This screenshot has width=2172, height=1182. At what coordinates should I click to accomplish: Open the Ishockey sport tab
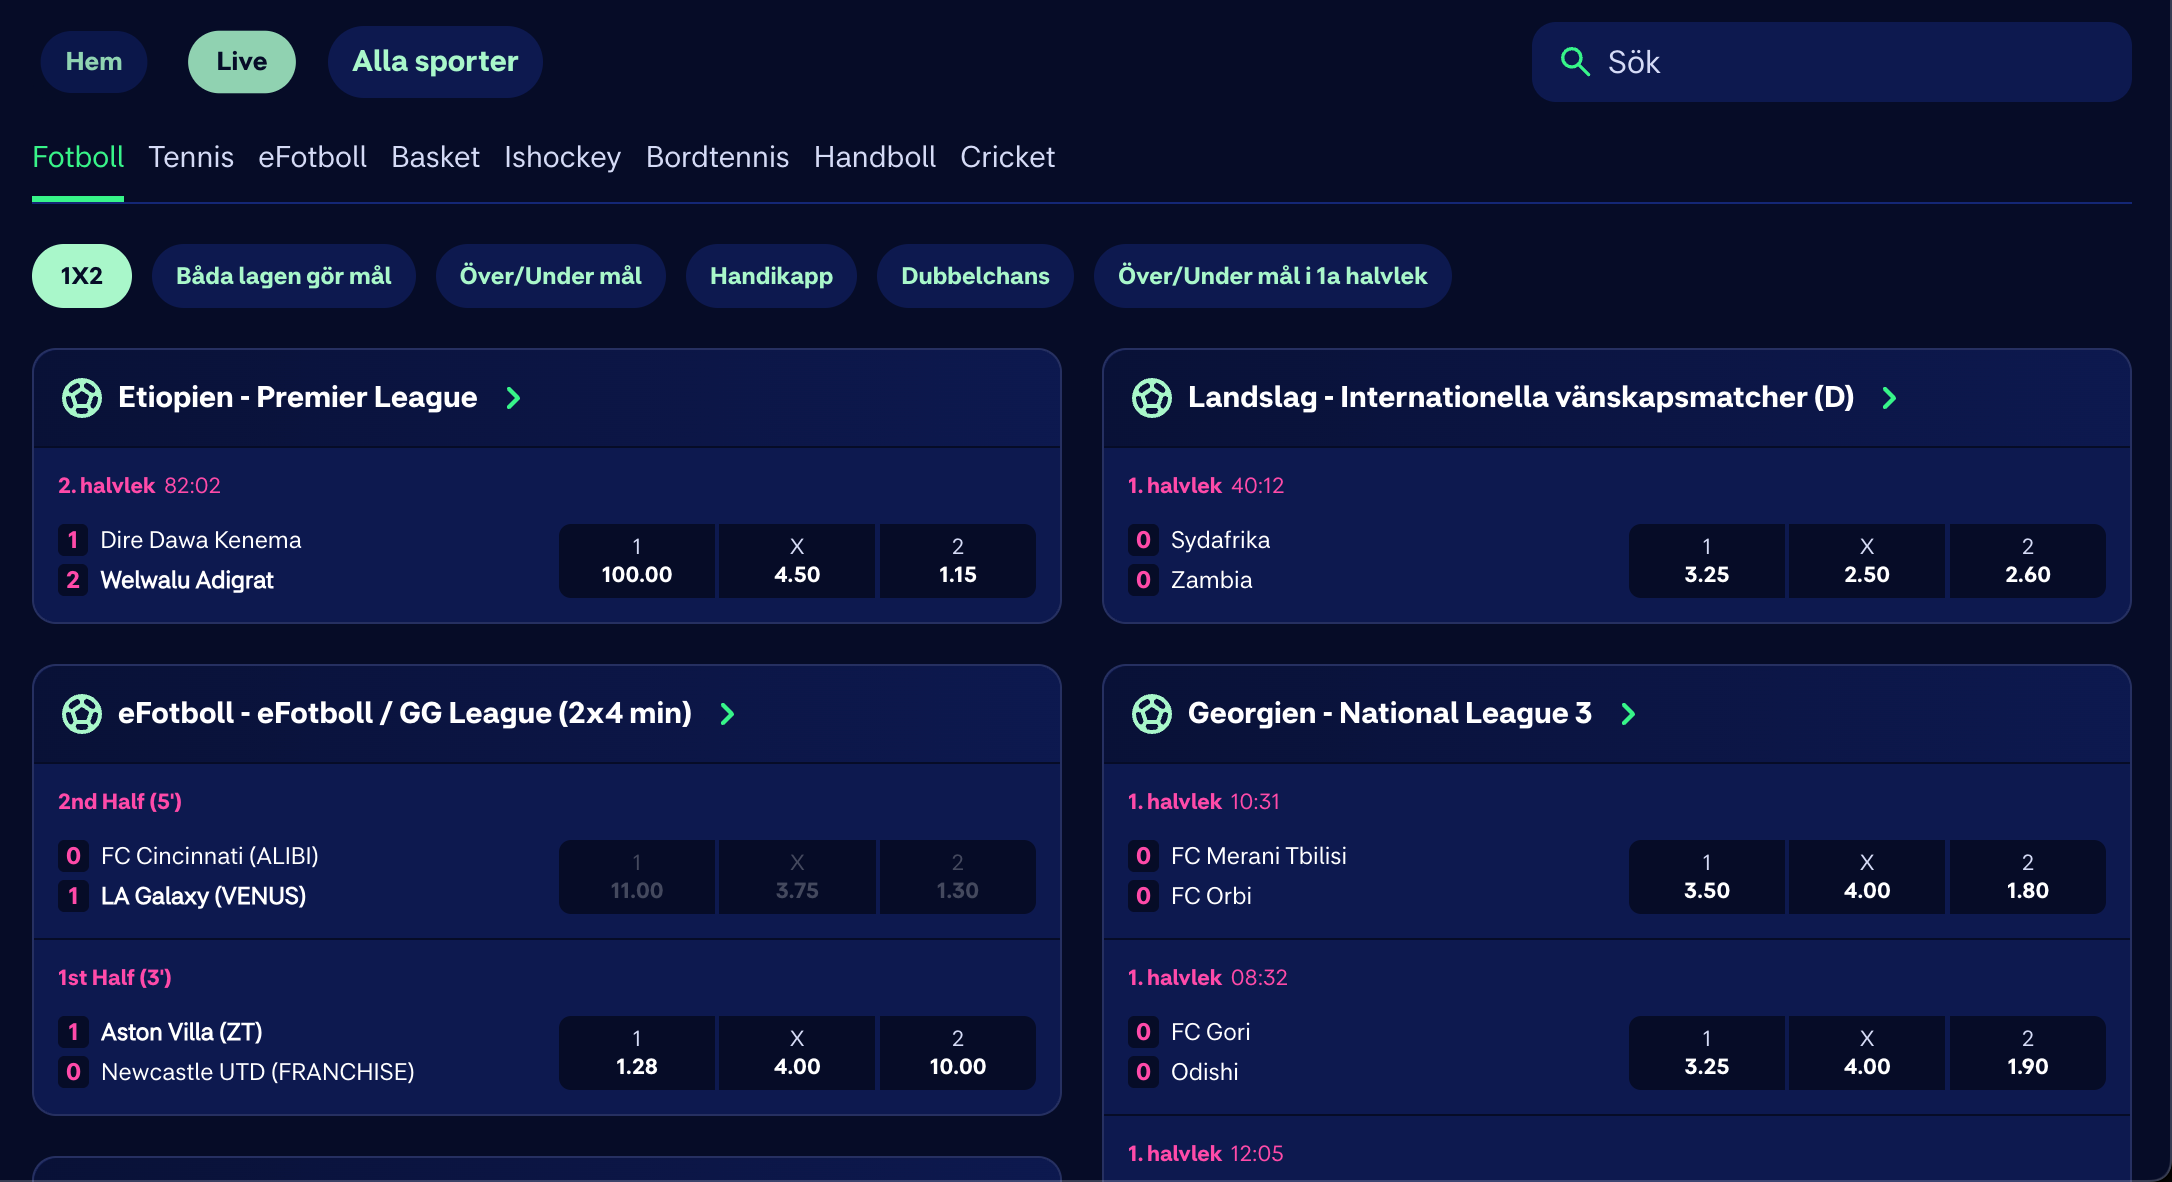tap(562, 157)
